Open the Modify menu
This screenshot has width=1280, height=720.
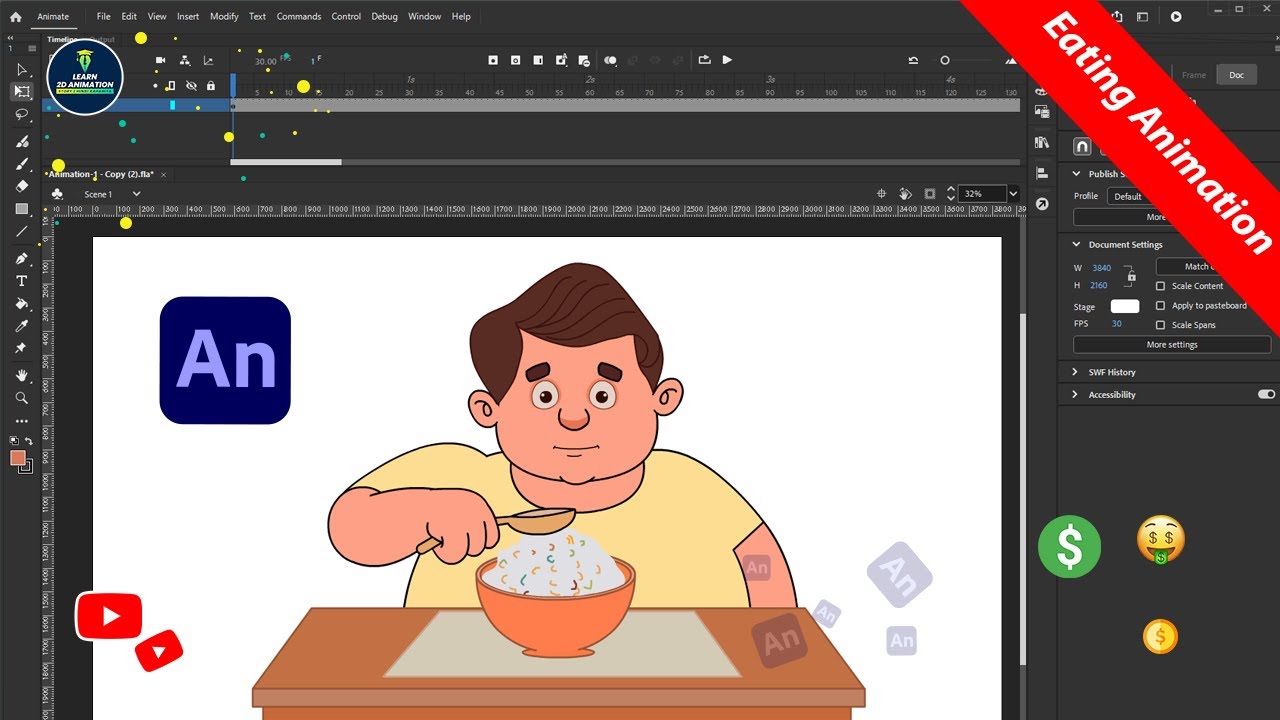(224, 16)
